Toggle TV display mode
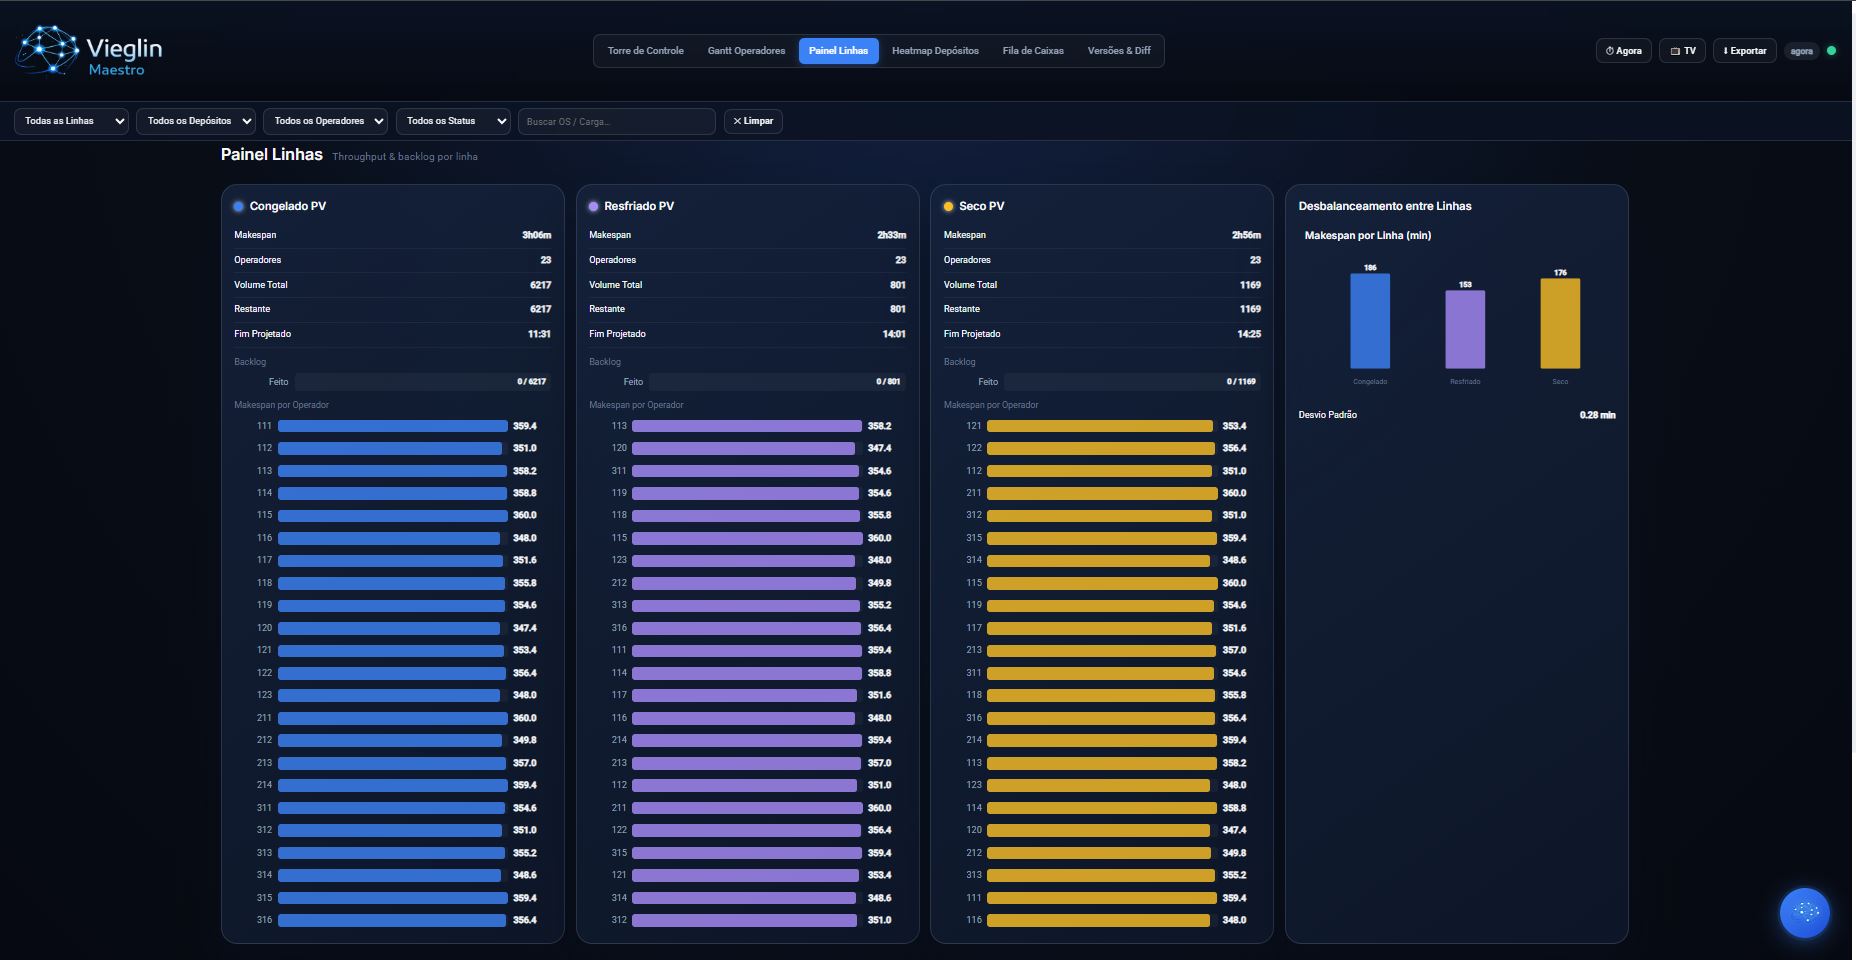 [1682, 51]
